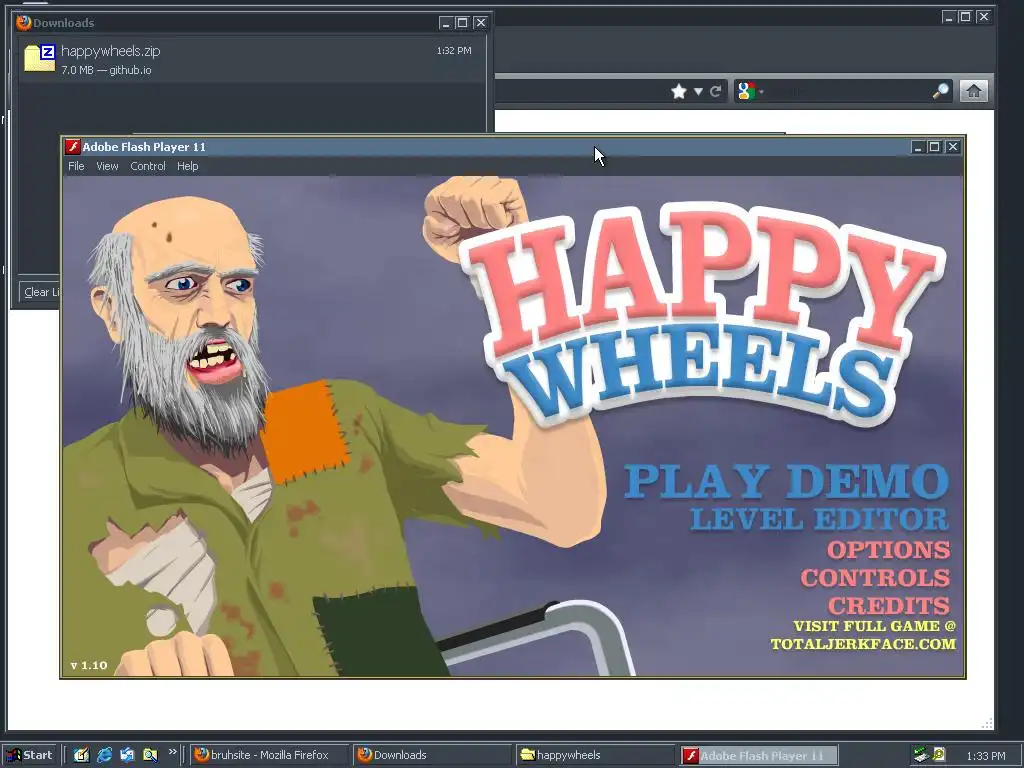
Task: Open the Google search engine dropdown
Action: [750, 91]
